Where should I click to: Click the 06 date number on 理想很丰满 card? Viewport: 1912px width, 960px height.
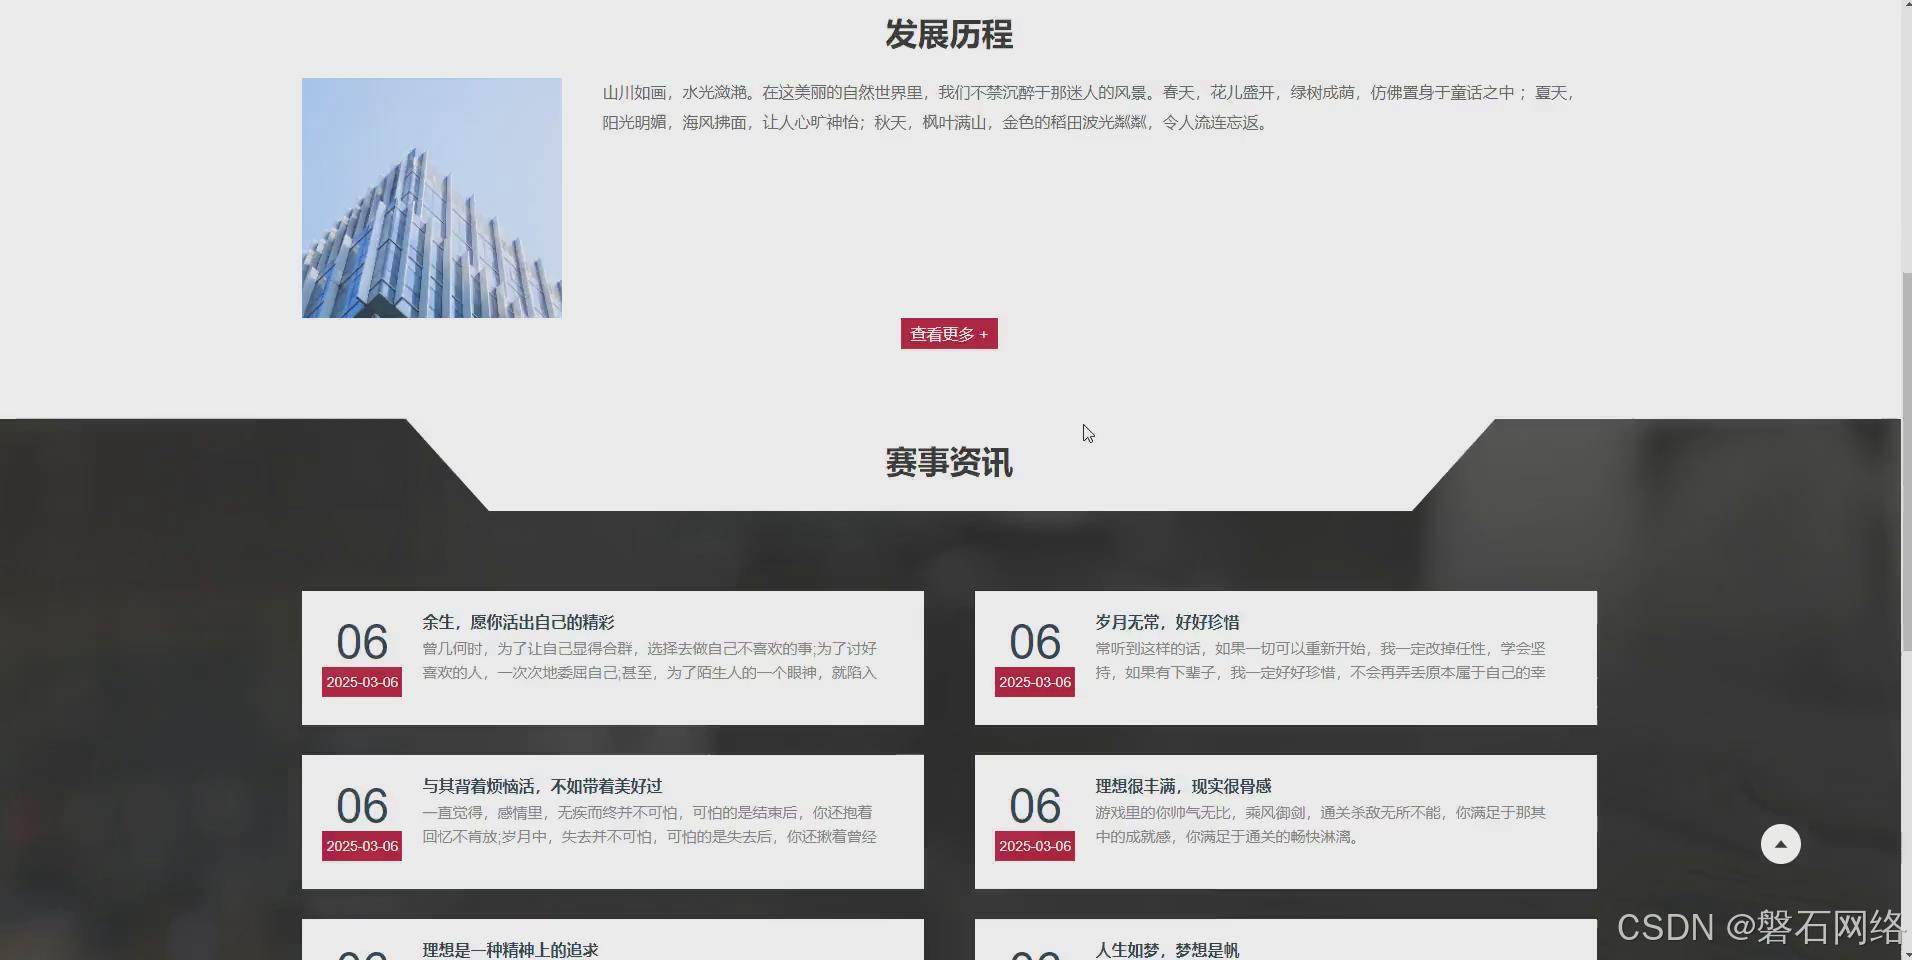(1034, 806)
